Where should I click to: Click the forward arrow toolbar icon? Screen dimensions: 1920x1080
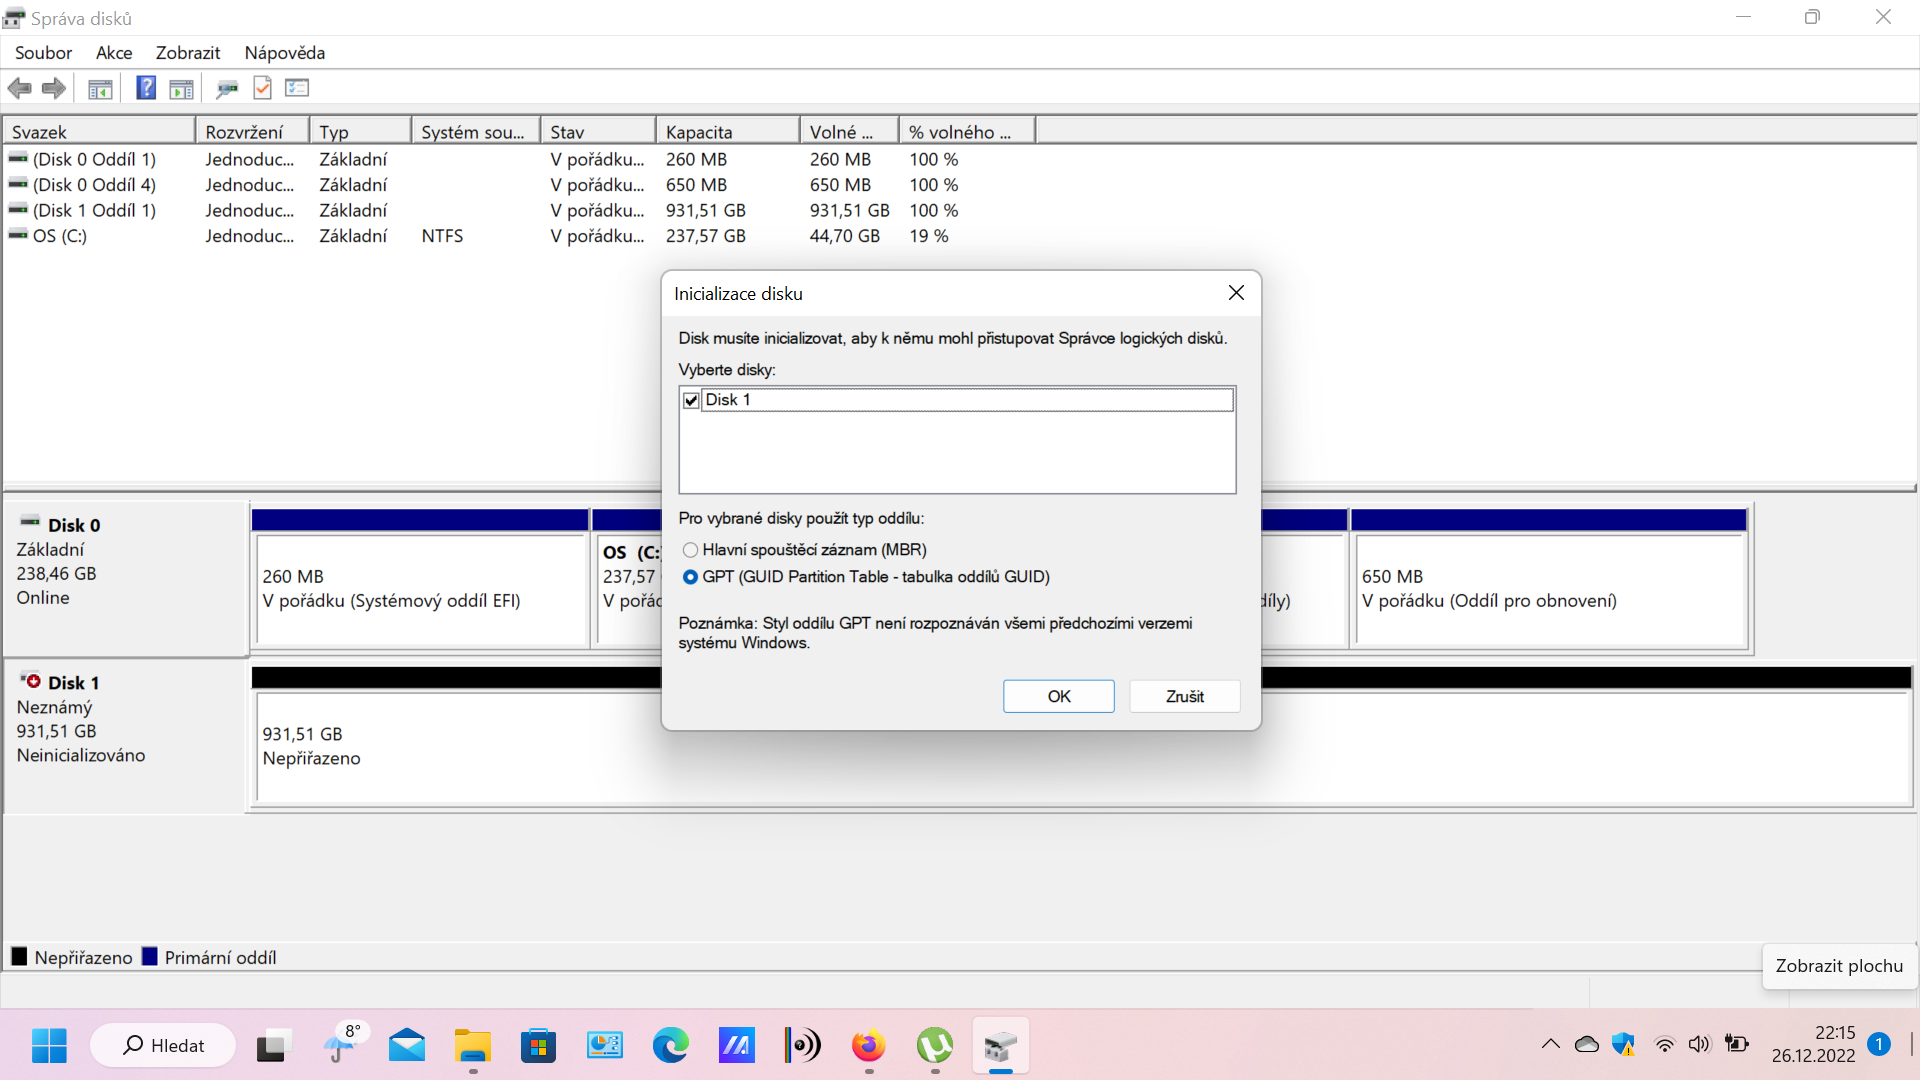point(54,89)
